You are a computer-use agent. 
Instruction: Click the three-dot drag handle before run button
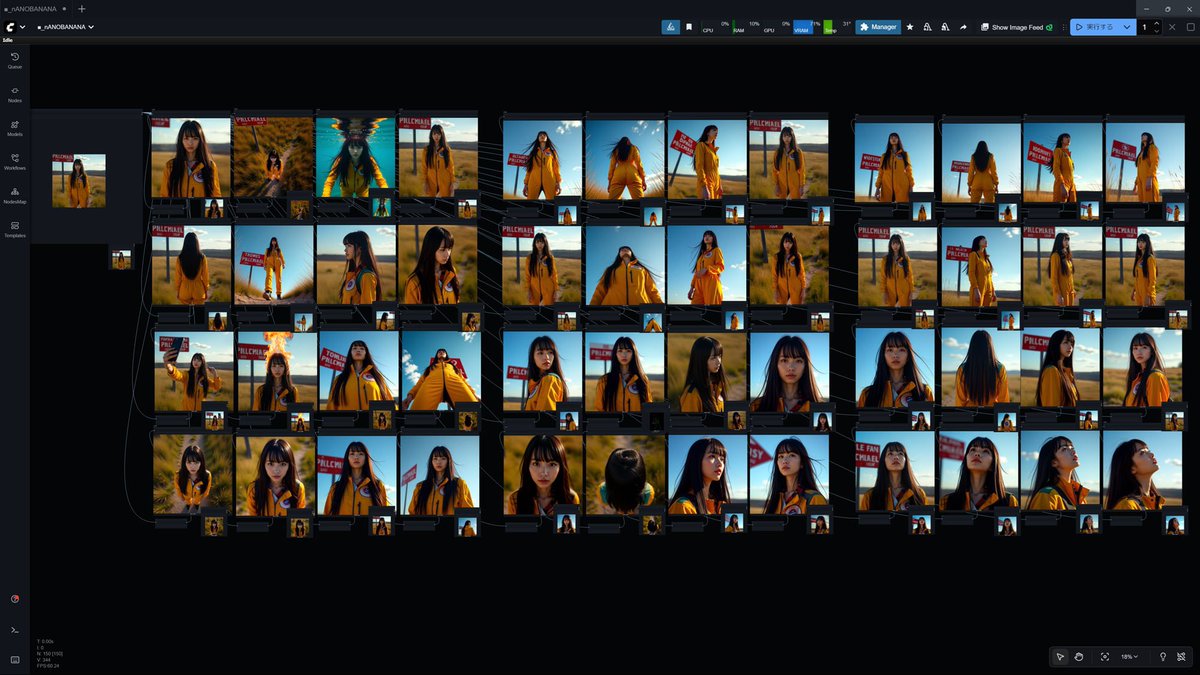(x=1064, y=27)
